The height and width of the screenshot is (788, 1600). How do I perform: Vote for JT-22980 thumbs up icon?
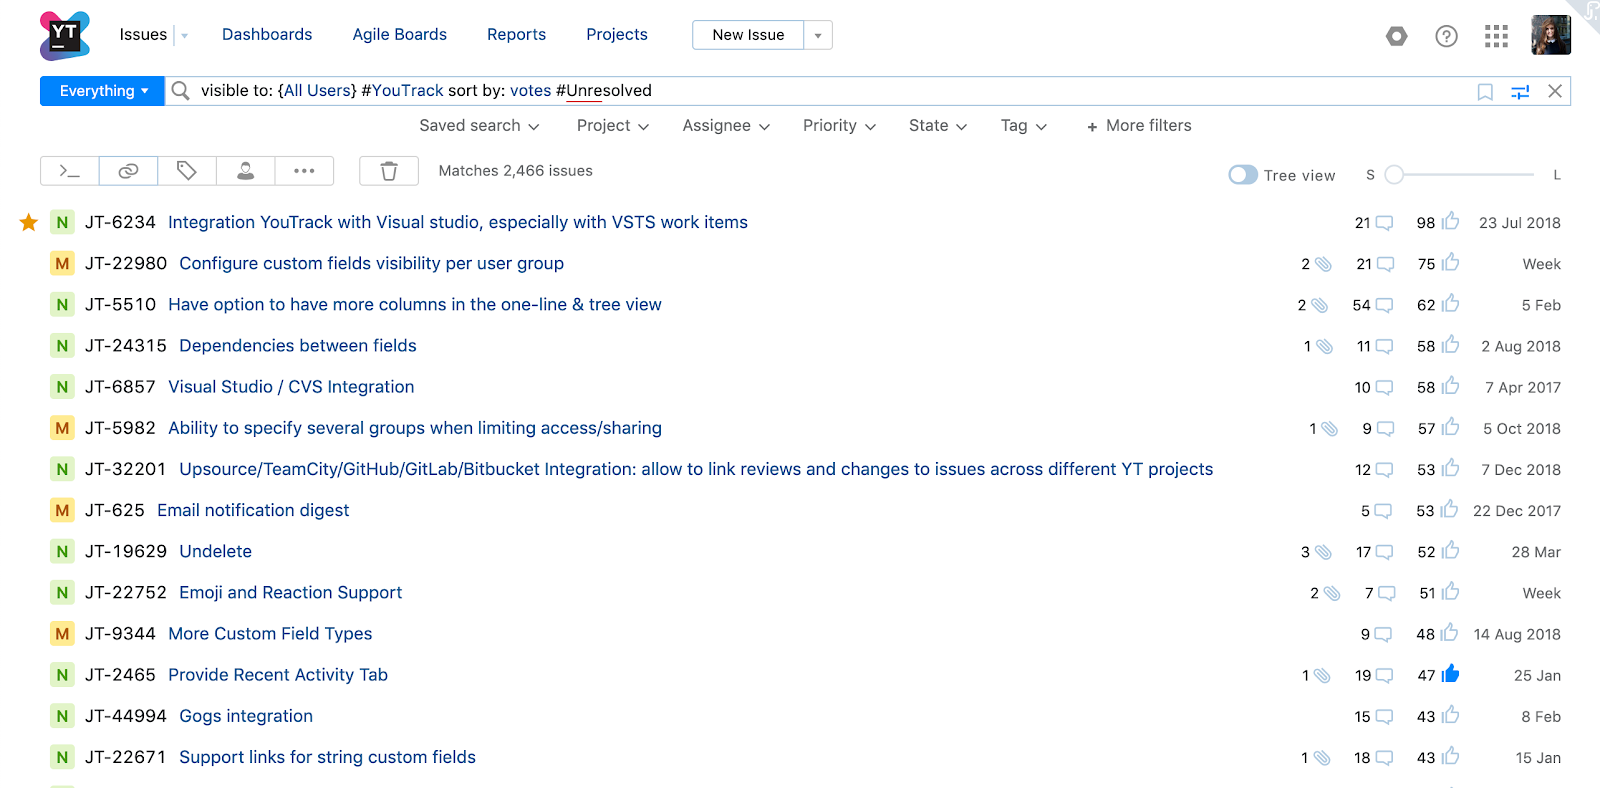[1450, 262]
